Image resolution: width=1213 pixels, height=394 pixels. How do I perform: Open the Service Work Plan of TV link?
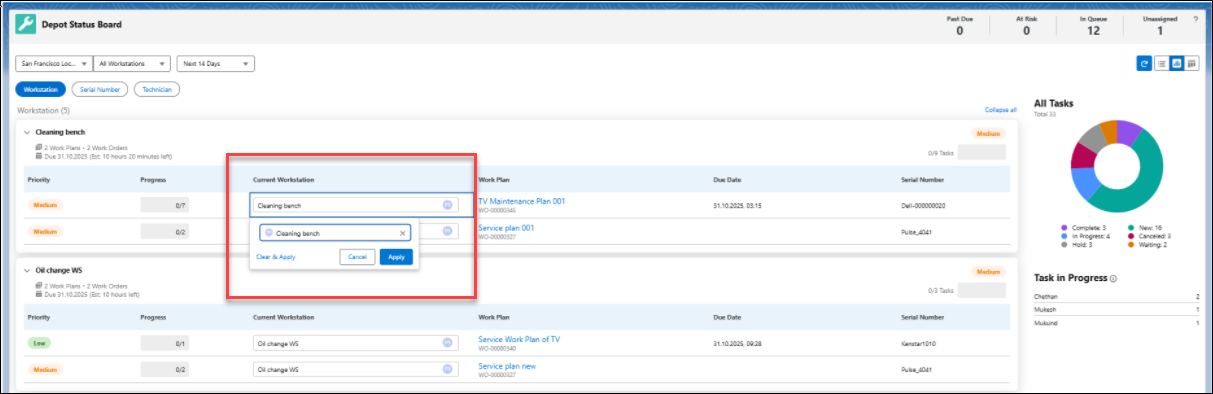tap(519, 339)
